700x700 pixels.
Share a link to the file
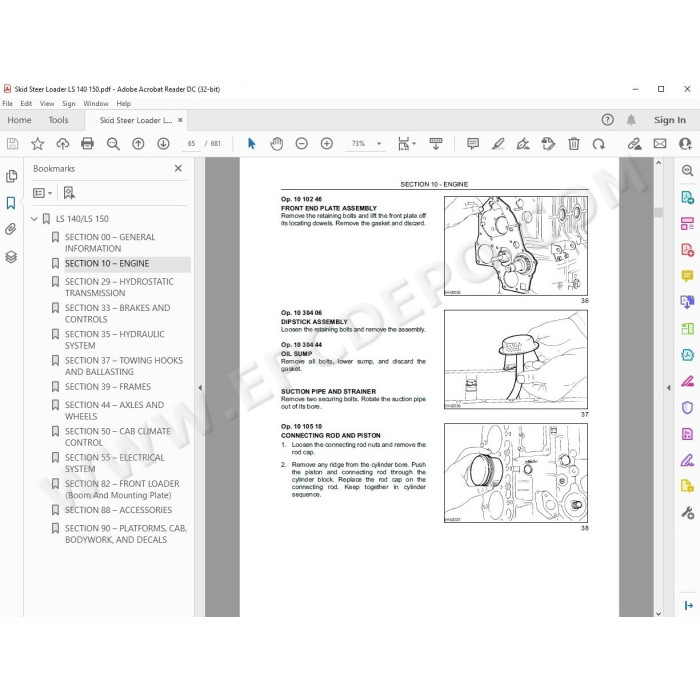tap(634, 143)
